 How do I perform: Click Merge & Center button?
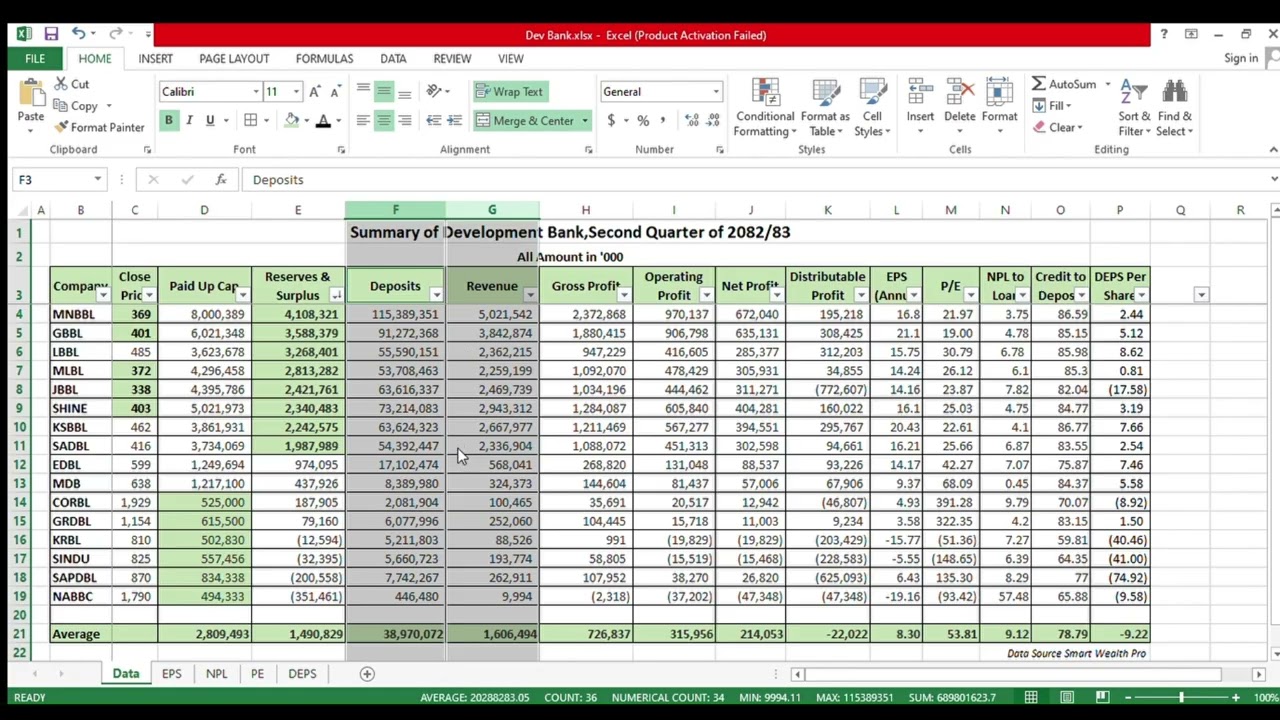[x=525, y=121]
